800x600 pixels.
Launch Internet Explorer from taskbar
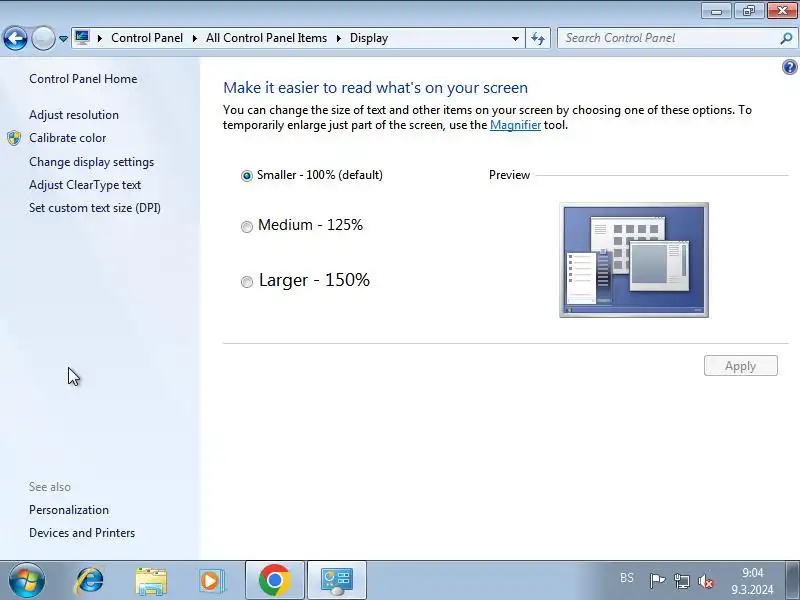89,581
